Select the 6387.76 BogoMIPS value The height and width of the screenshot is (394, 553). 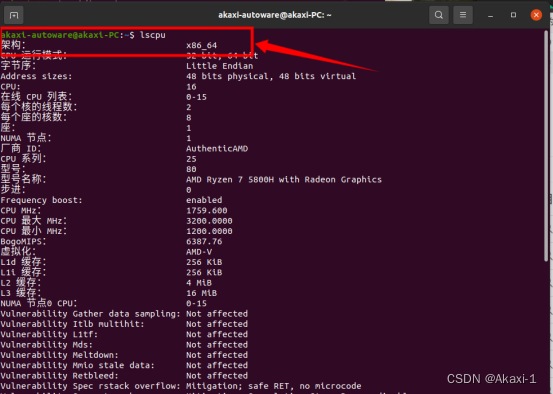pos(204,242)
